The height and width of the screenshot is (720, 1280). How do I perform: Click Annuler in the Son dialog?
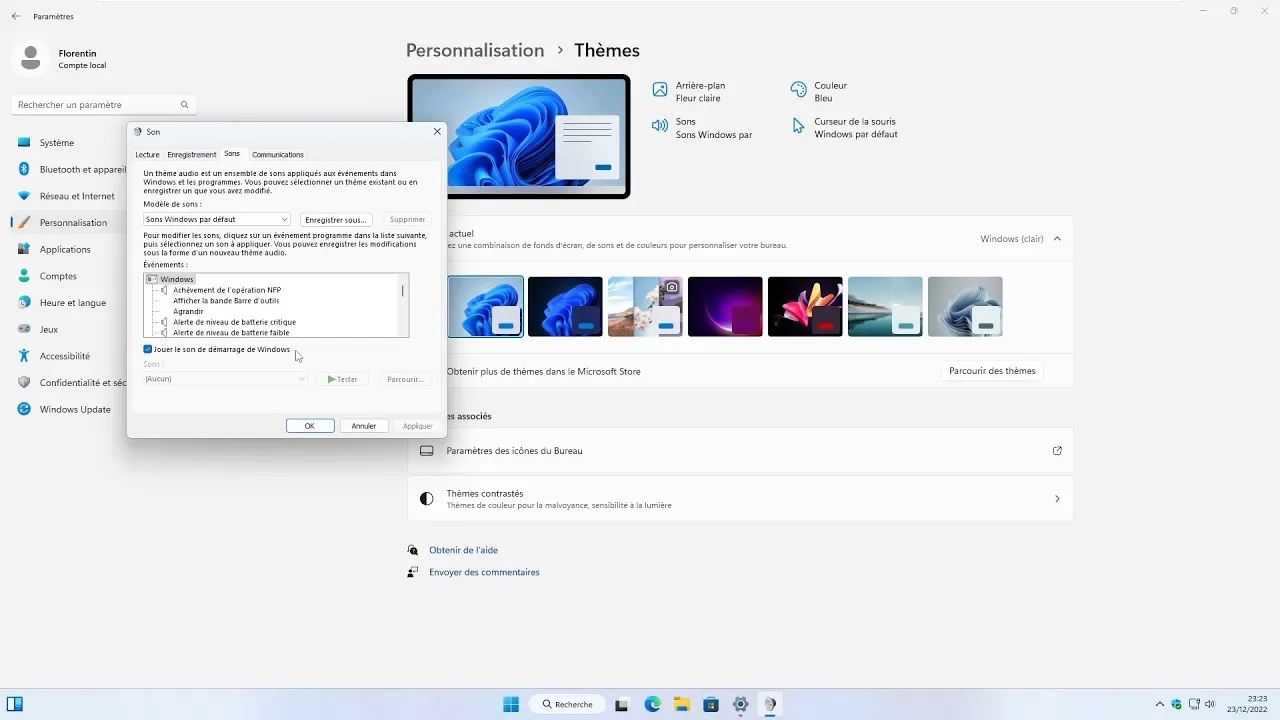click(364, 426)
